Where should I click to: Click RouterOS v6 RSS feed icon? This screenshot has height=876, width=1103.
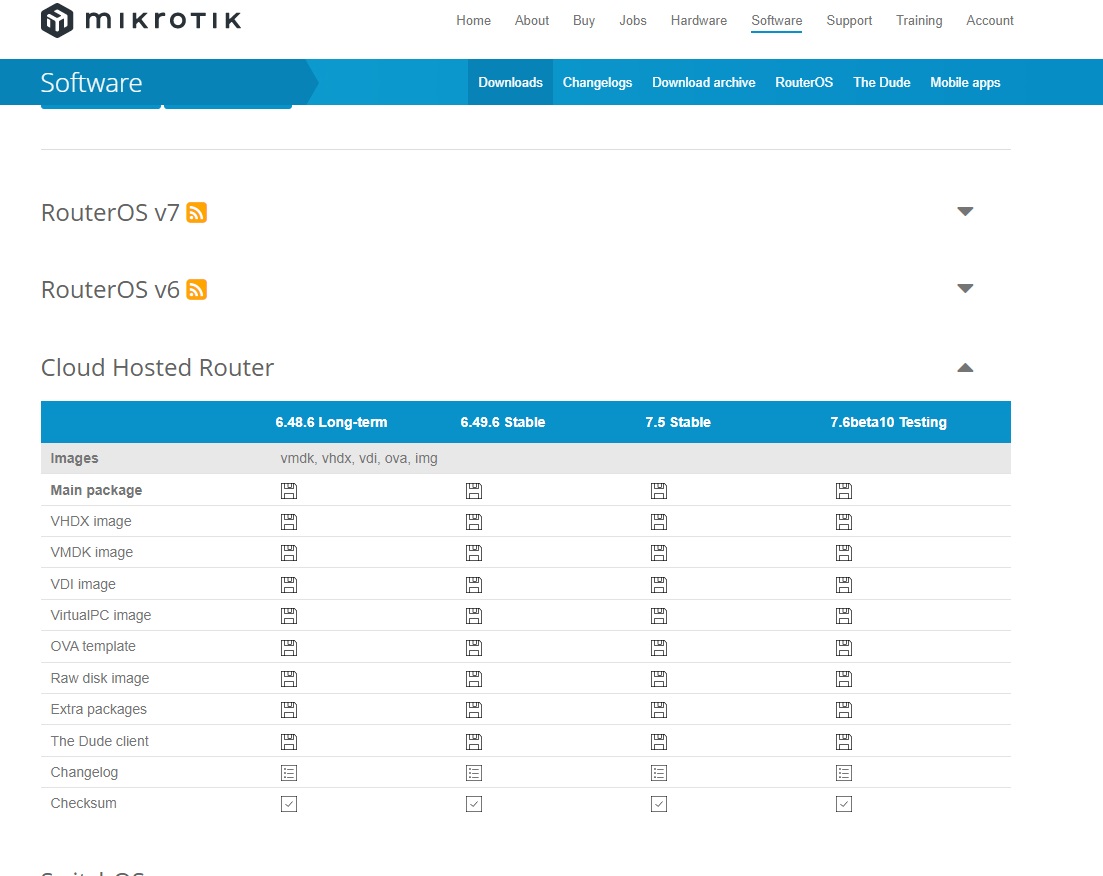click(197, 290)
